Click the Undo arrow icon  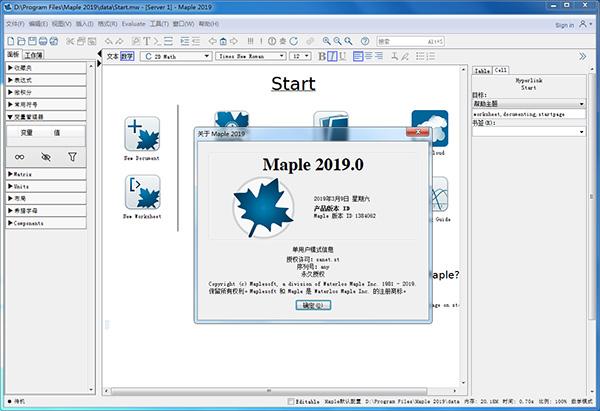coord(109,41)
